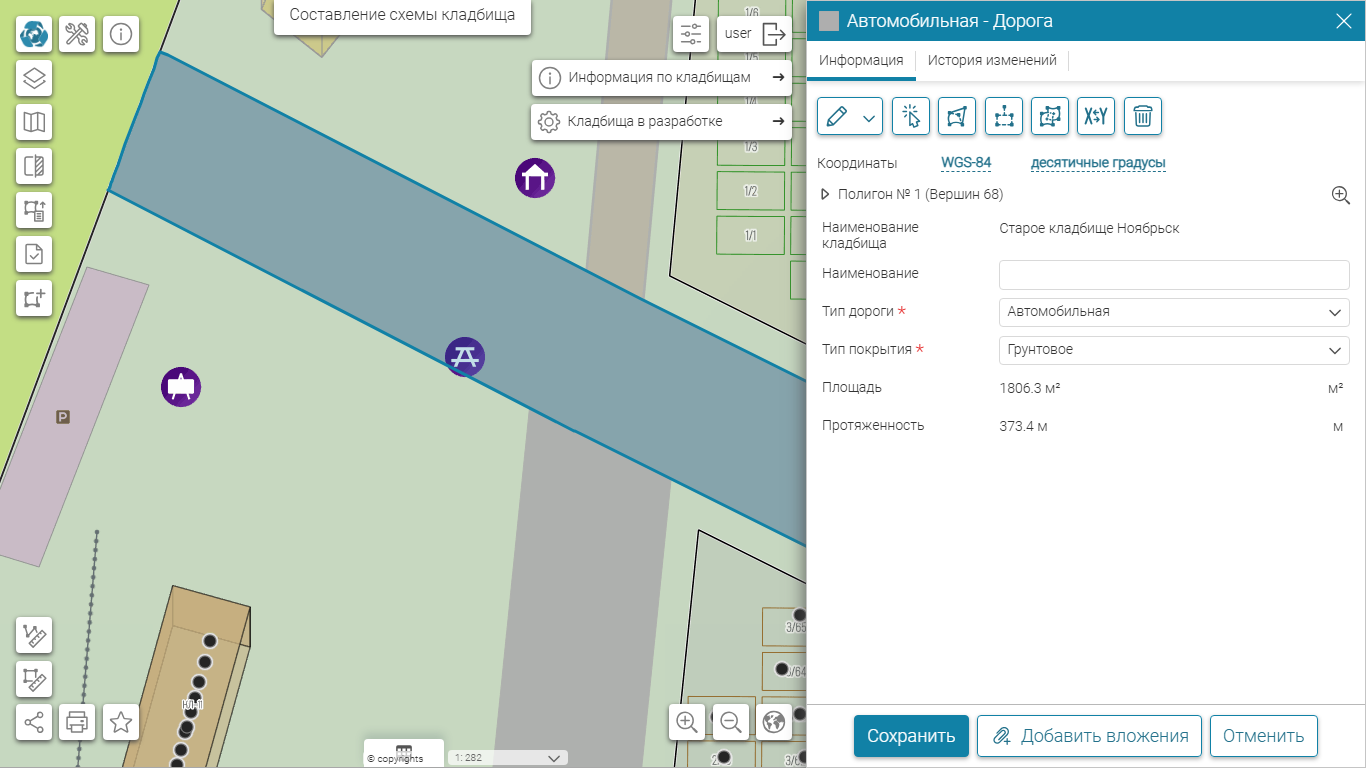The image size is (1366, 768).
Task: Toggle the десятичные градусы coordinate format
Action: coord(1097,163)
